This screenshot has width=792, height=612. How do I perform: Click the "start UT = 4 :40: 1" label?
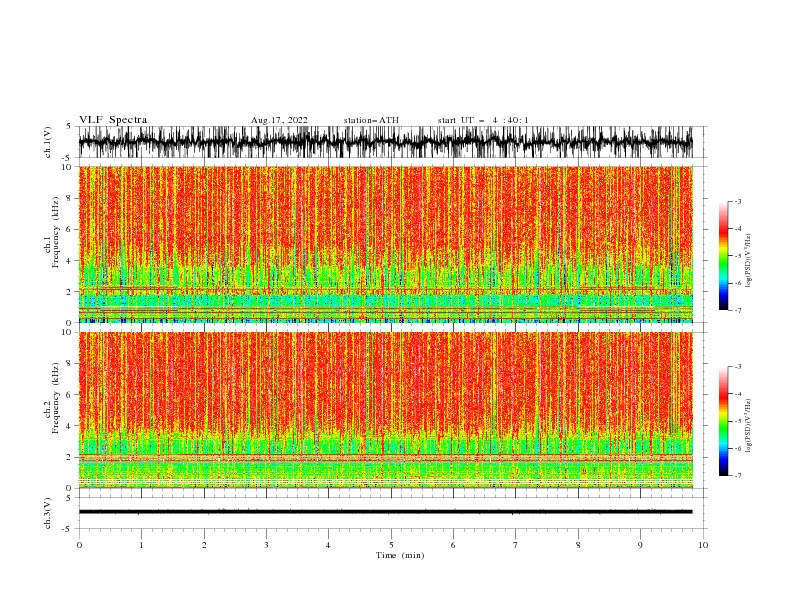tap(483, 120)
